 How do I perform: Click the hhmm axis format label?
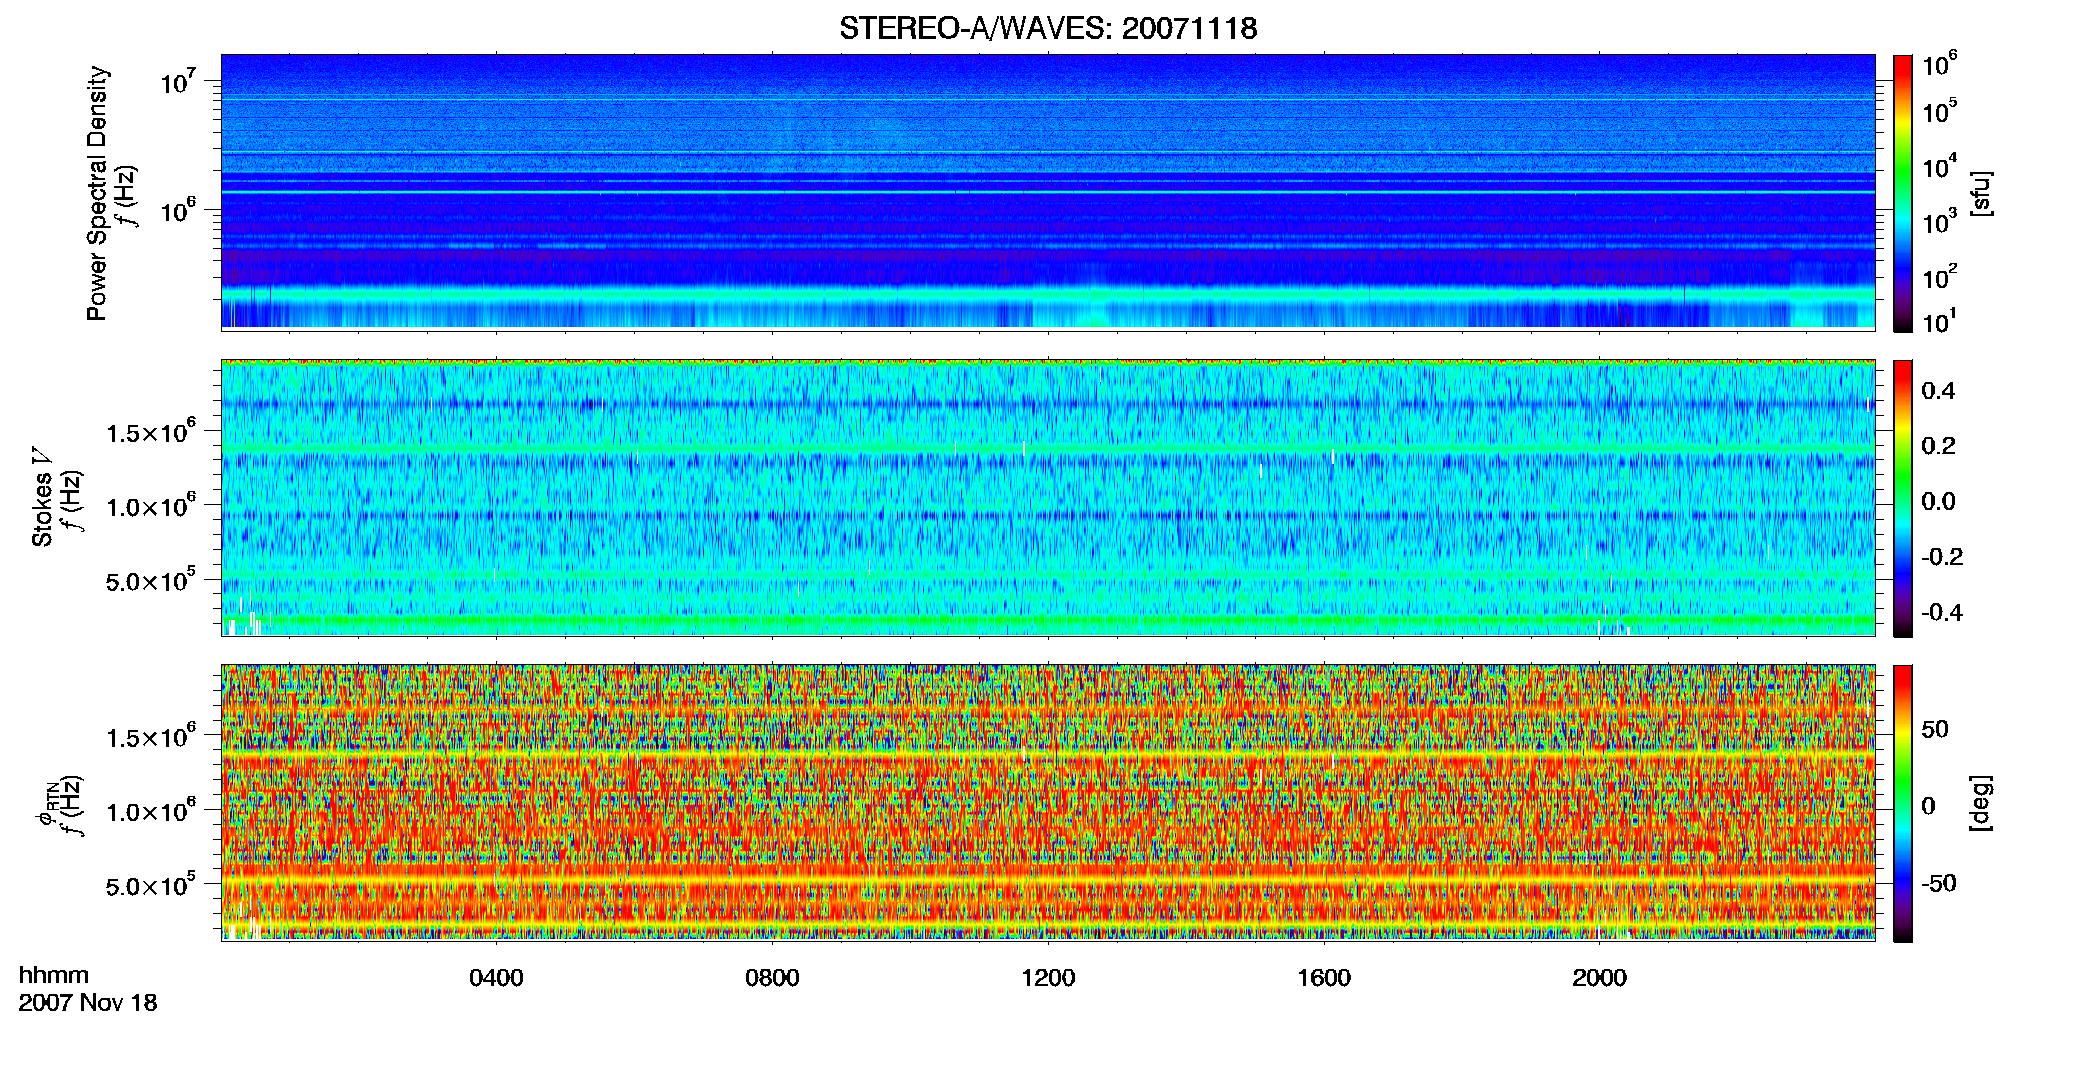(54, 976)
